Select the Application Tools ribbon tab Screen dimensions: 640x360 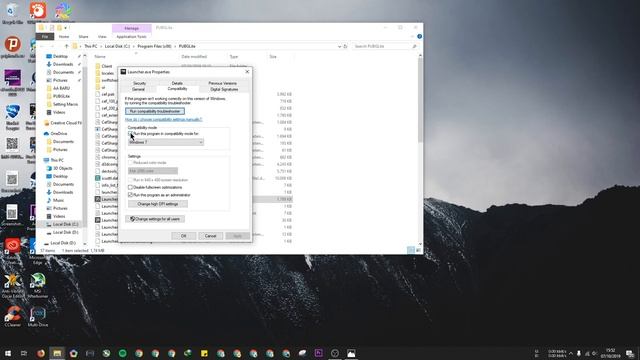click(131, 37)
